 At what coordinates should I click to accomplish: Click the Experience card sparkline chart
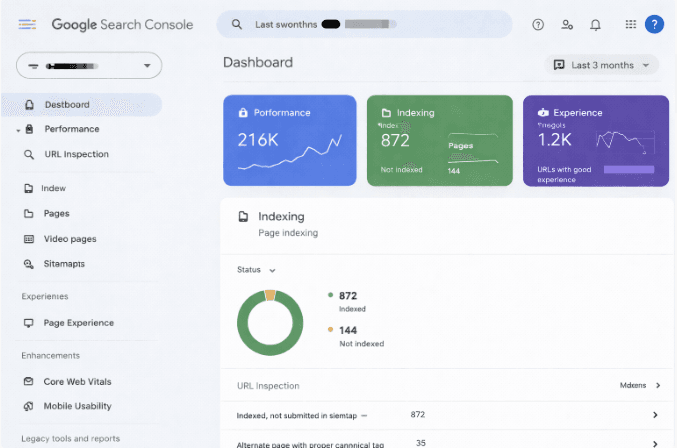click(626, 142)
